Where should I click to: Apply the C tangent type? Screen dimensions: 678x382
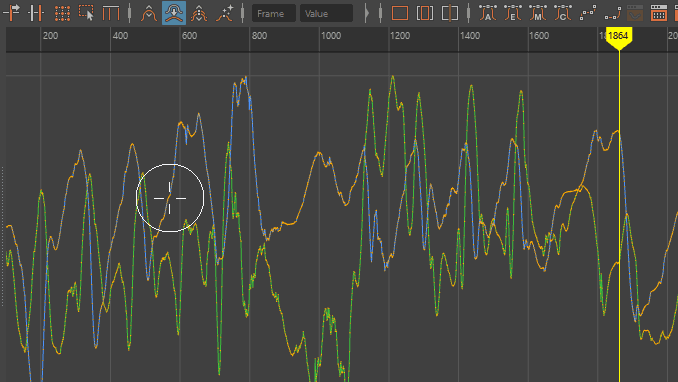click(563, 13)
